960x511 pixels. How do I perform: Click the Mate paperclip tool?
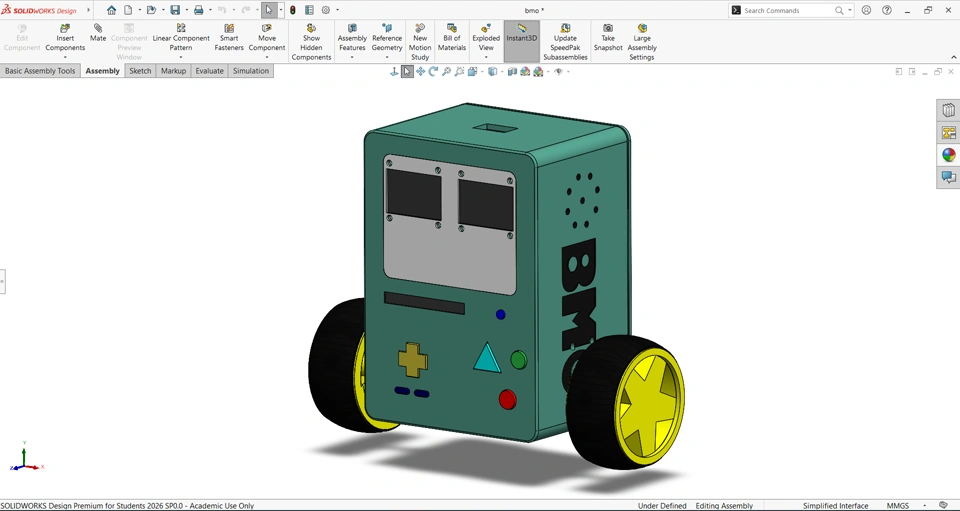[x=98, y=33]
